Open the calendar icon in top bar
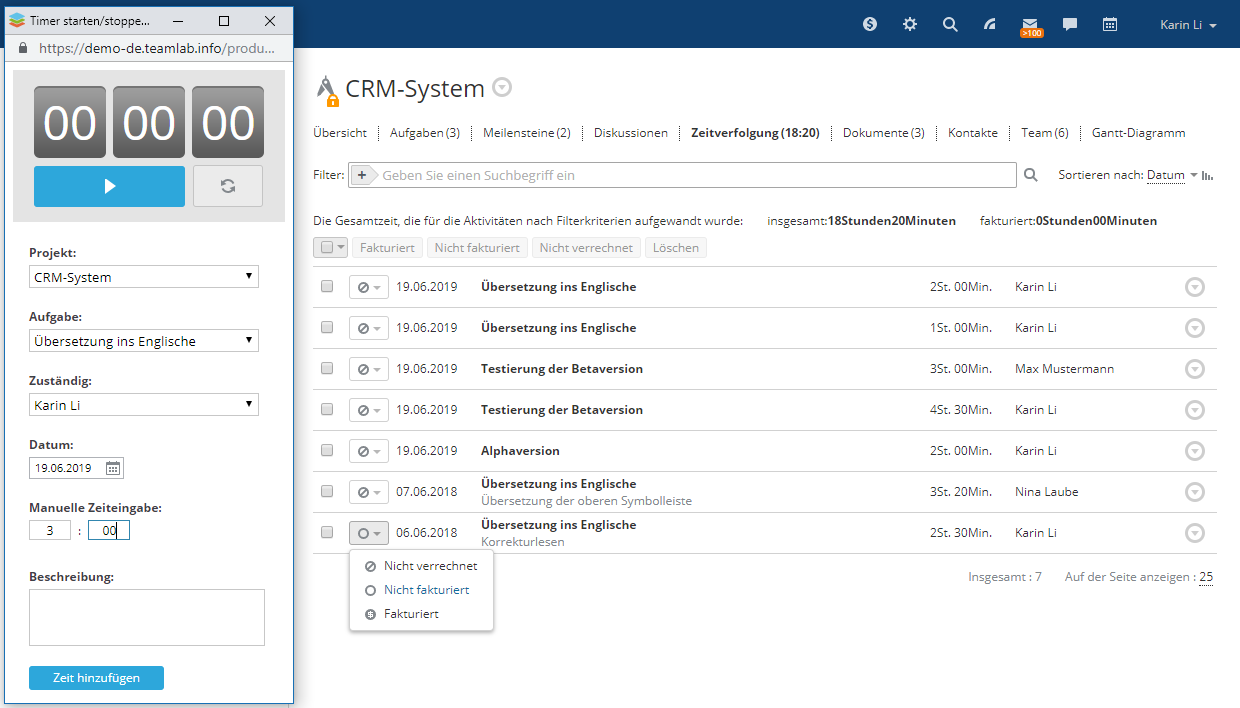The height and width of the screenshot is (708, 1240). 1109,24
